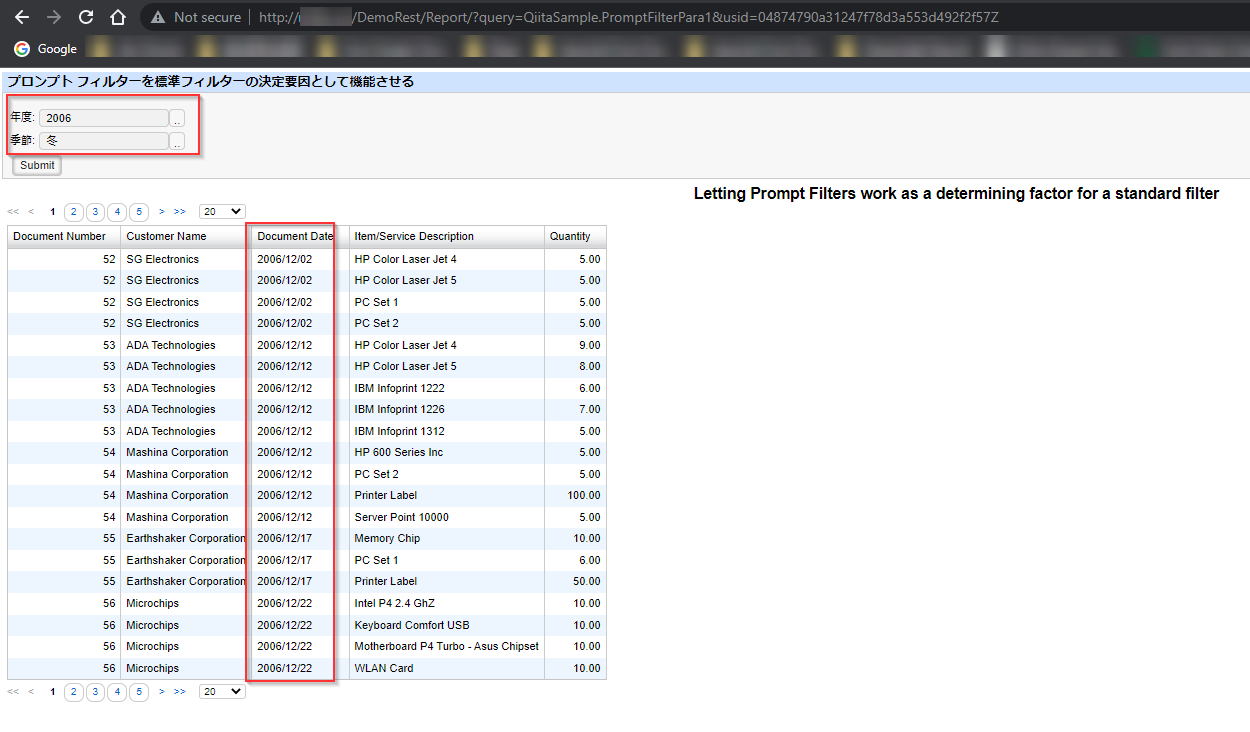Go to next page in bottom pager
The width and height of the screenshot is (1250, 732).
[162, 691]
